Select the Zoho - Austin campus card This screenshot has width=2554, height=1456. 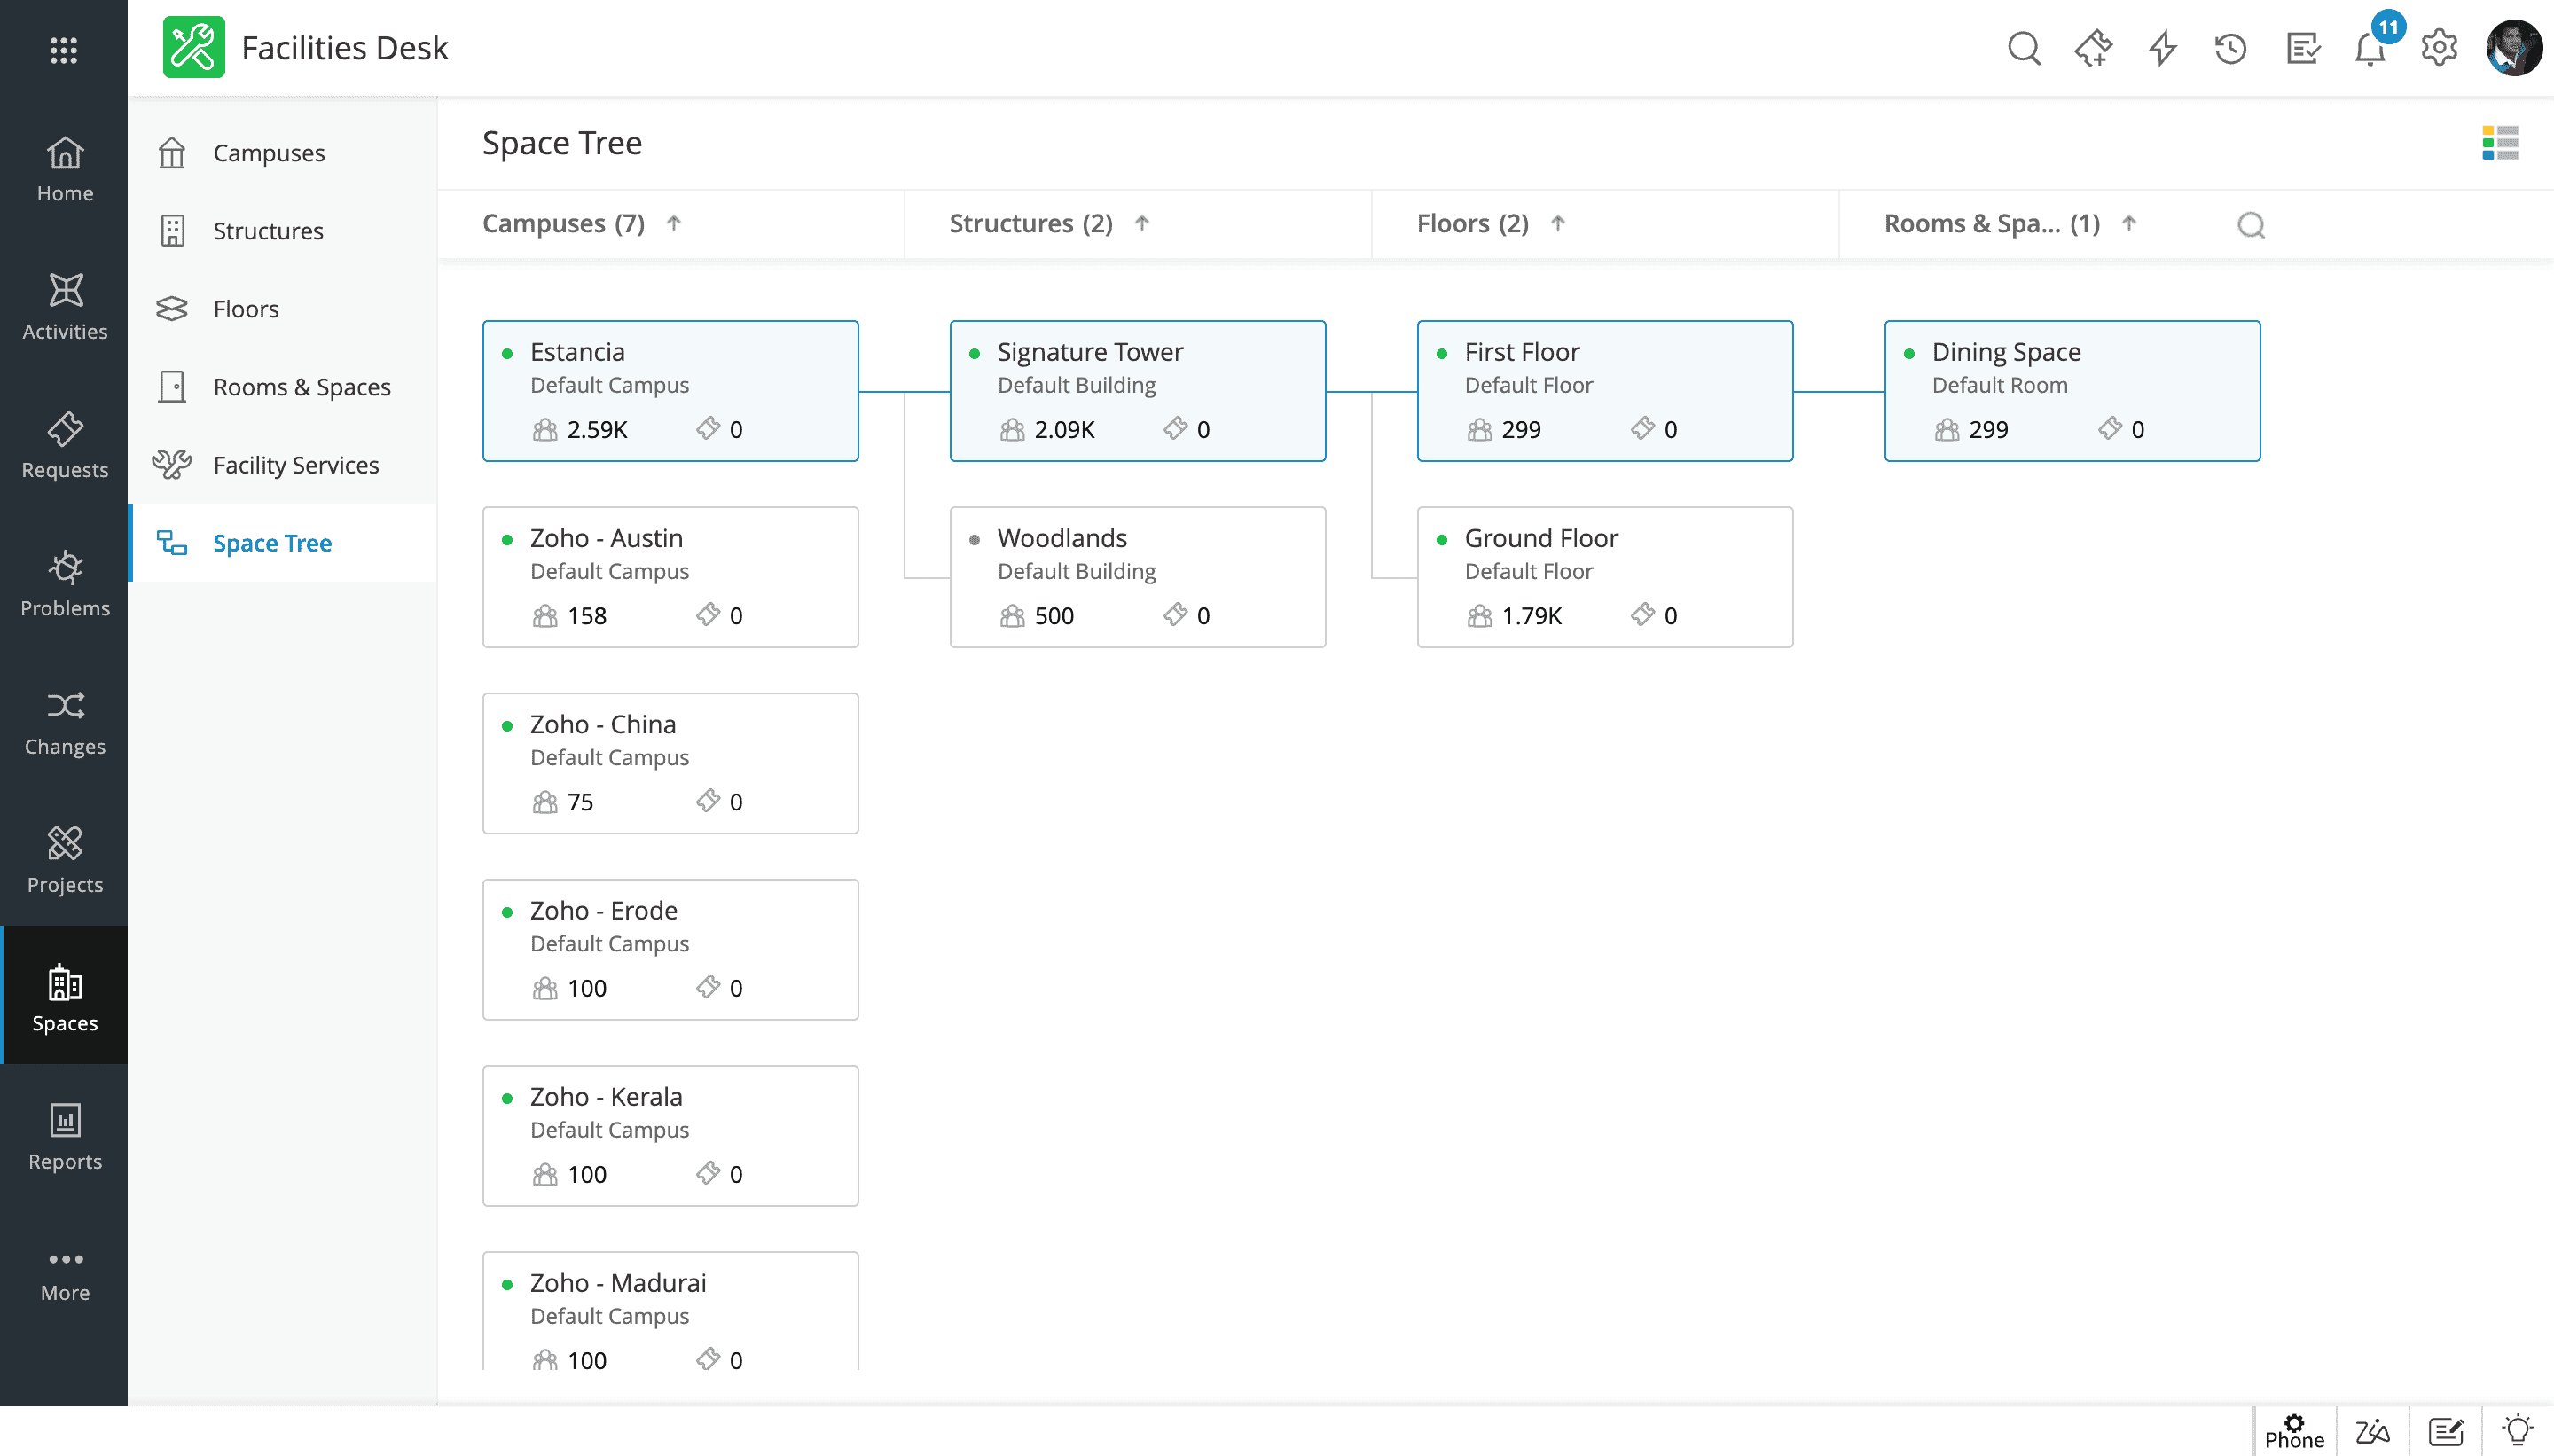[x=670, y=577]
